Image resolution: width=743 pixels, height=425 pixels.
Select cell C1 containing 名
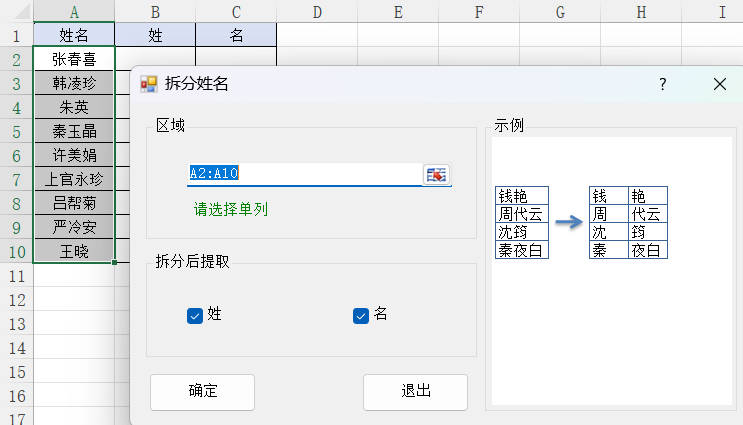236,35
